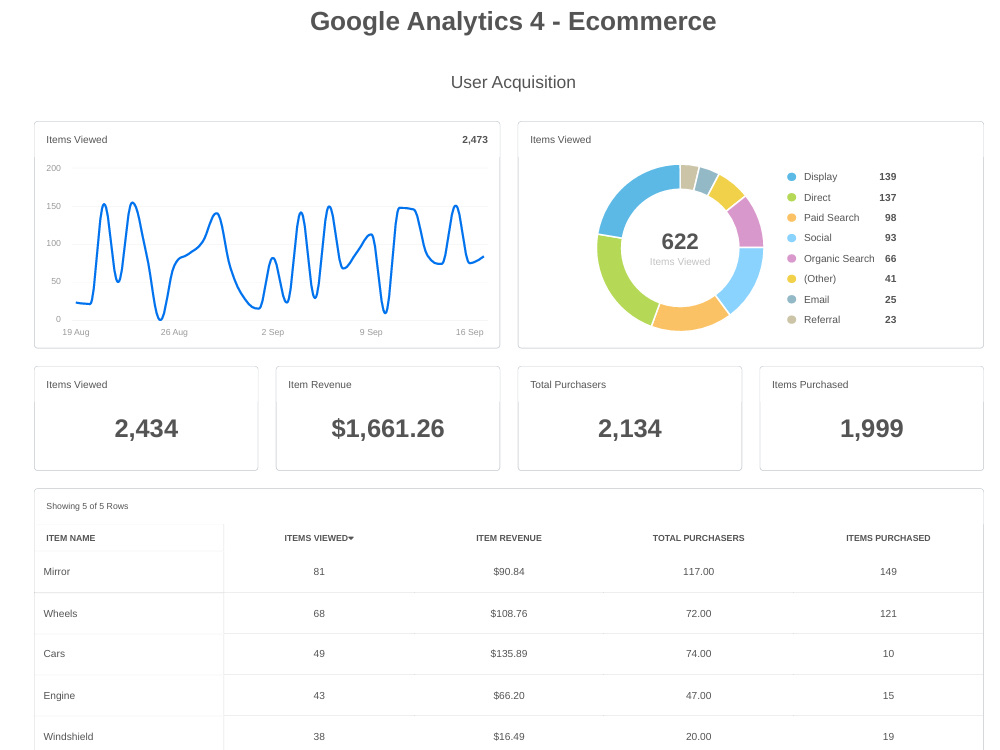
Task: Click the $16.49 revenue cell
Action: 509,737
